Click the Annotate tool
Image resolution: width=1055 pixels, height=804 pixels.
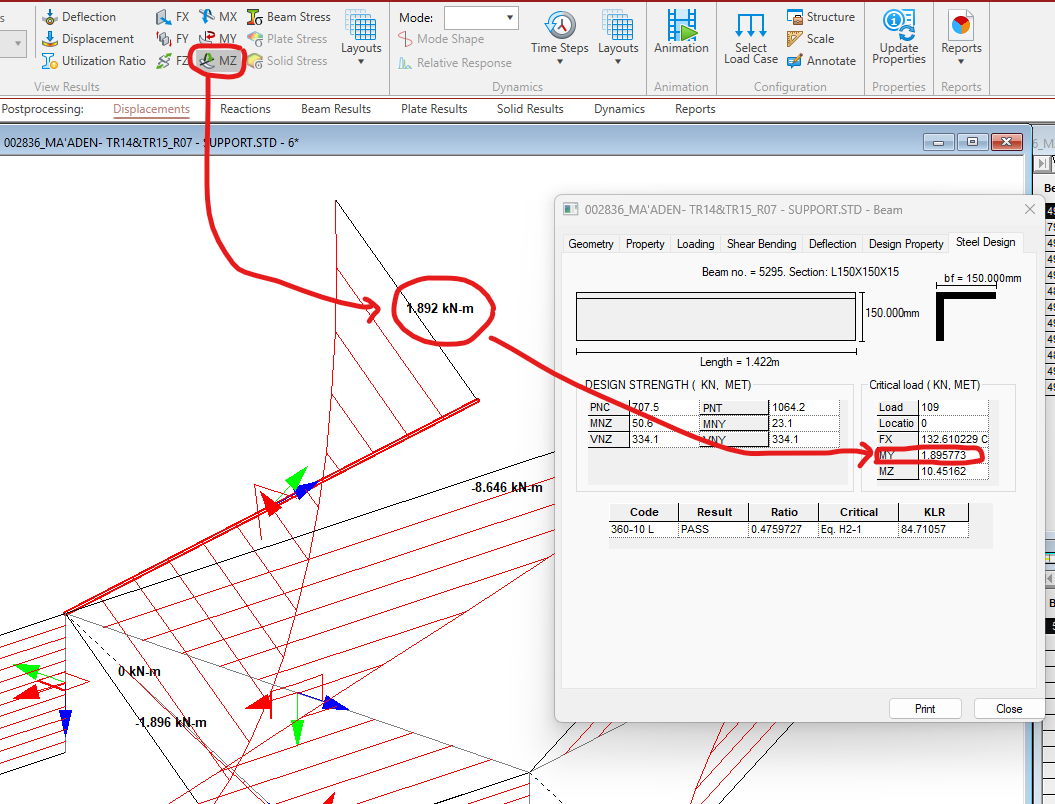(822, 61)
